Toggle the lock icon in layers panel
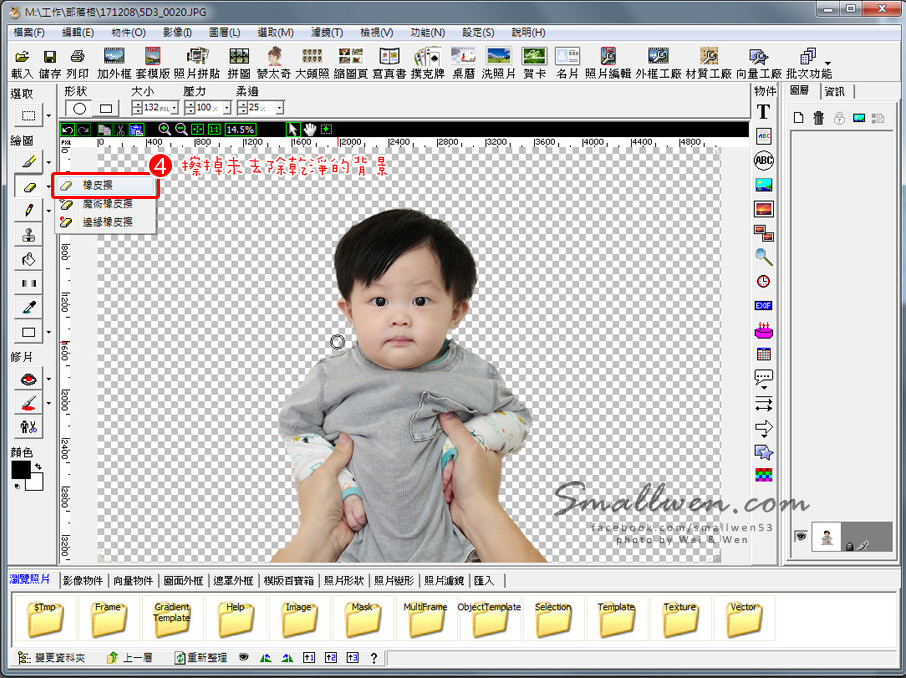This screenshot has height=678, width=906. (839, 118)
